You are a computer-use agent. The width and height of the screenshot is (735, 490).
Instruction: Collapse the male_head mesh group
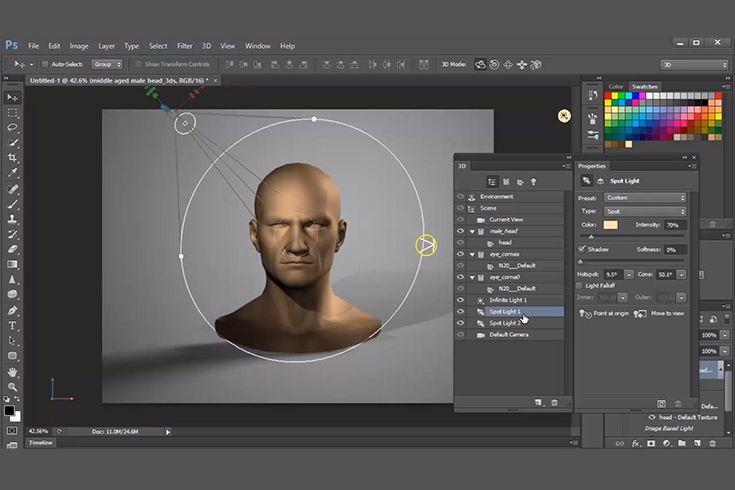coord(473,231)
